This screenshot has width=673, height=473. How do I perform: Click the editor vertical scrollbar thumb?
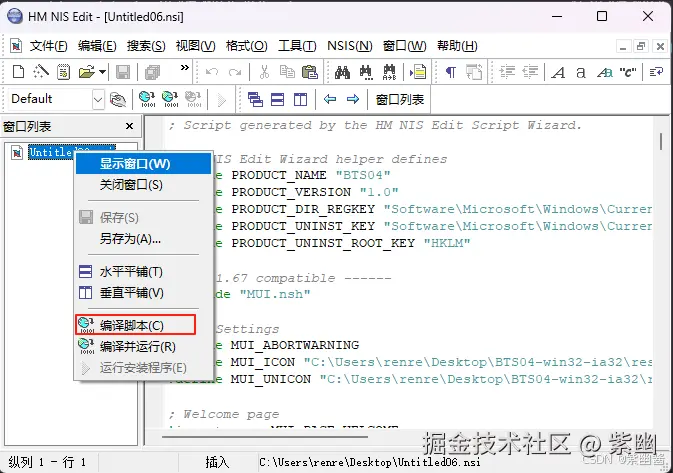pos(661,142)
